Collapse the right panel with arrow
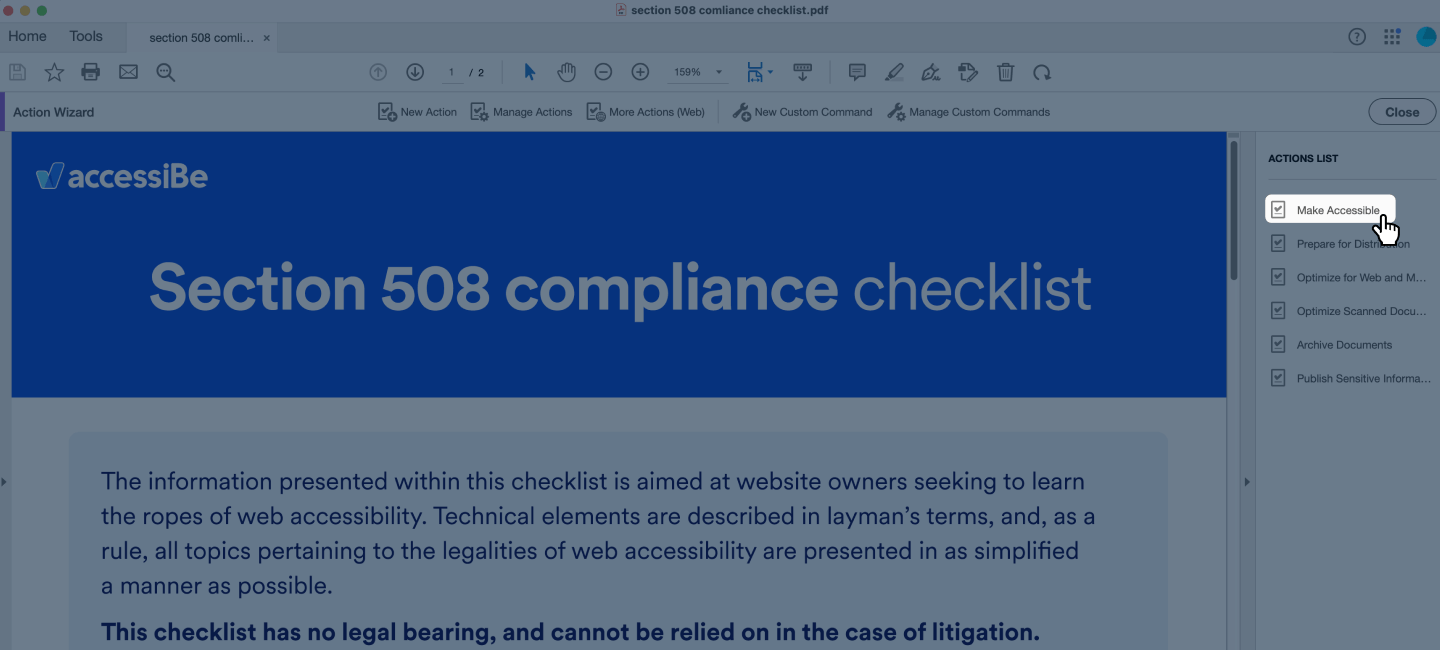Viewport: 1440px width, 650px height. coord(1246,482)
